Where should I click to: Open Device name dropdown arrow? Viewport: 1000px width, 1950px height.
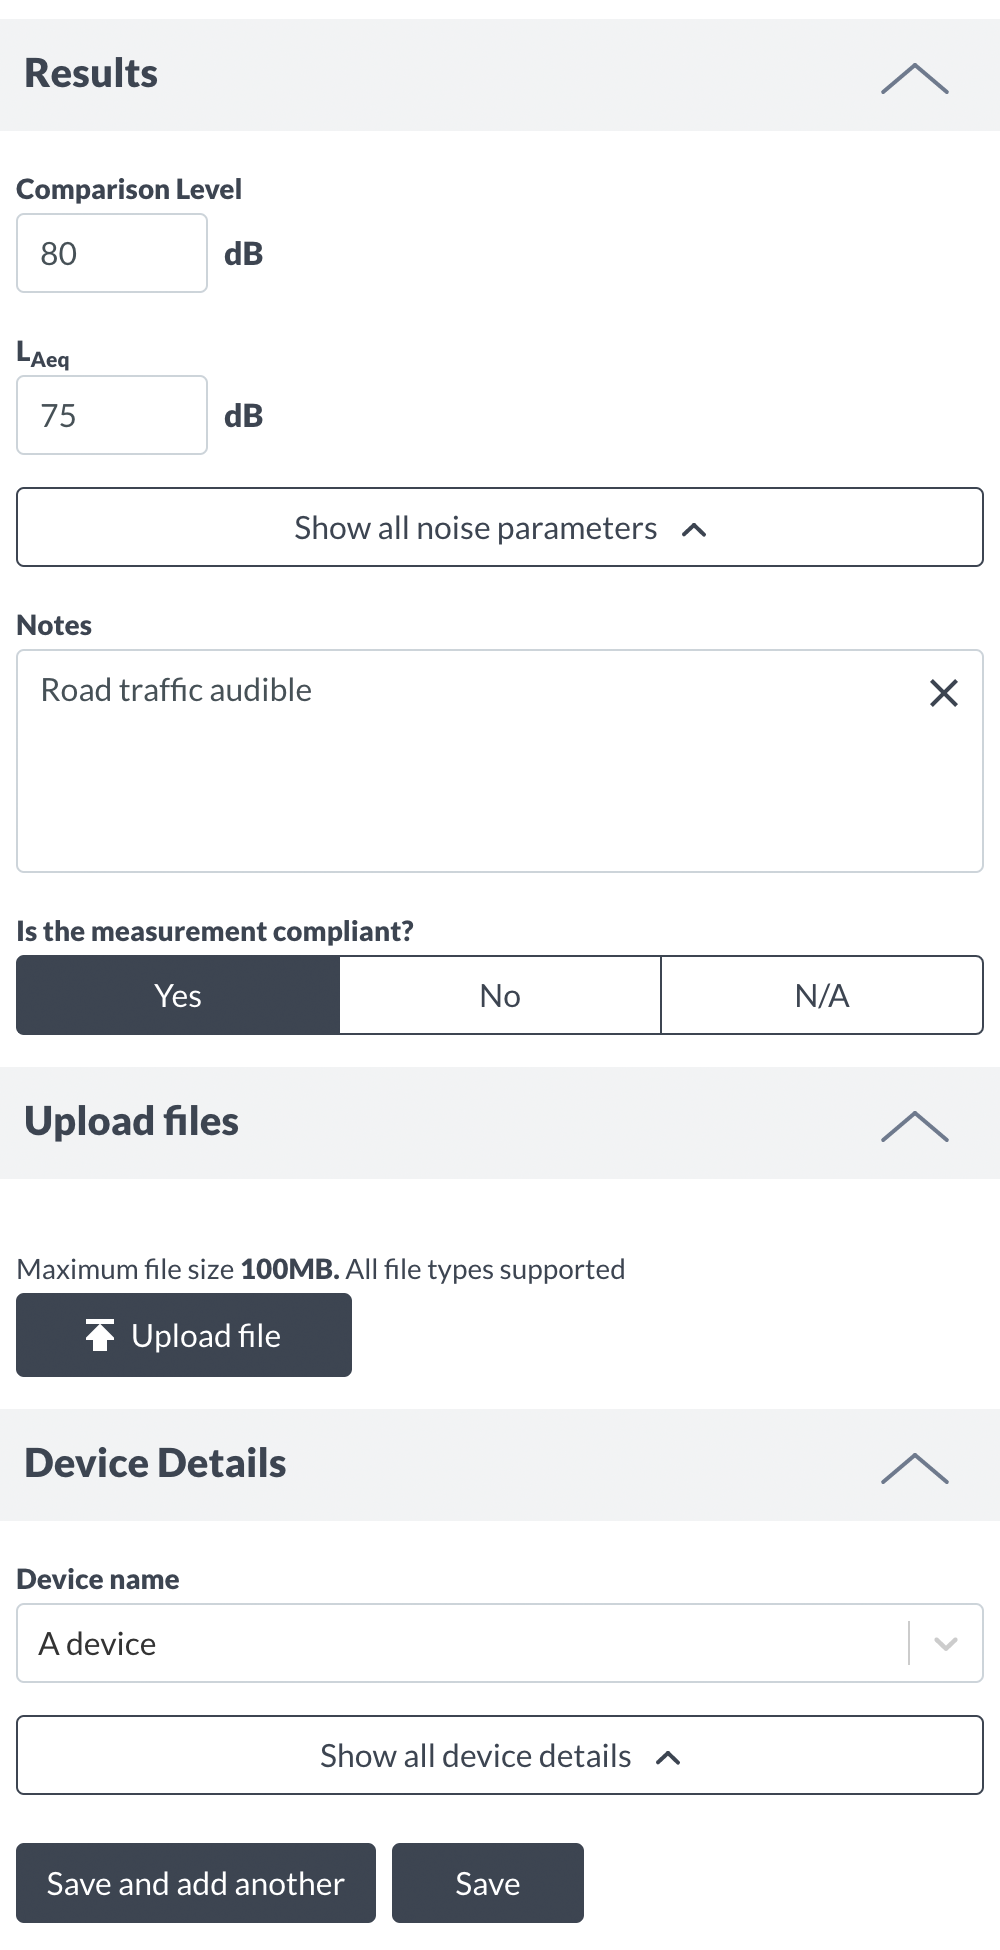pos(946,1643)
